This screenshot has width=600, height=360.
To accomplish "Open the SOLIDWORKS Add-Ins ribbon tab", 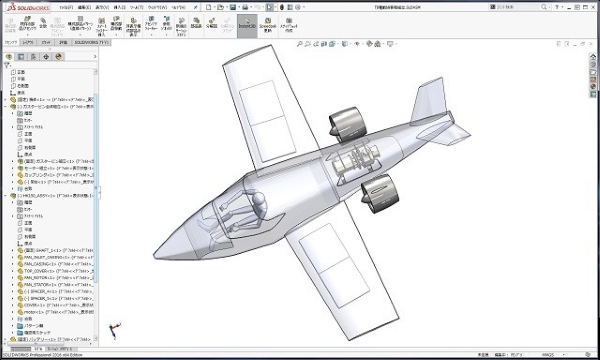I will 91,42.
